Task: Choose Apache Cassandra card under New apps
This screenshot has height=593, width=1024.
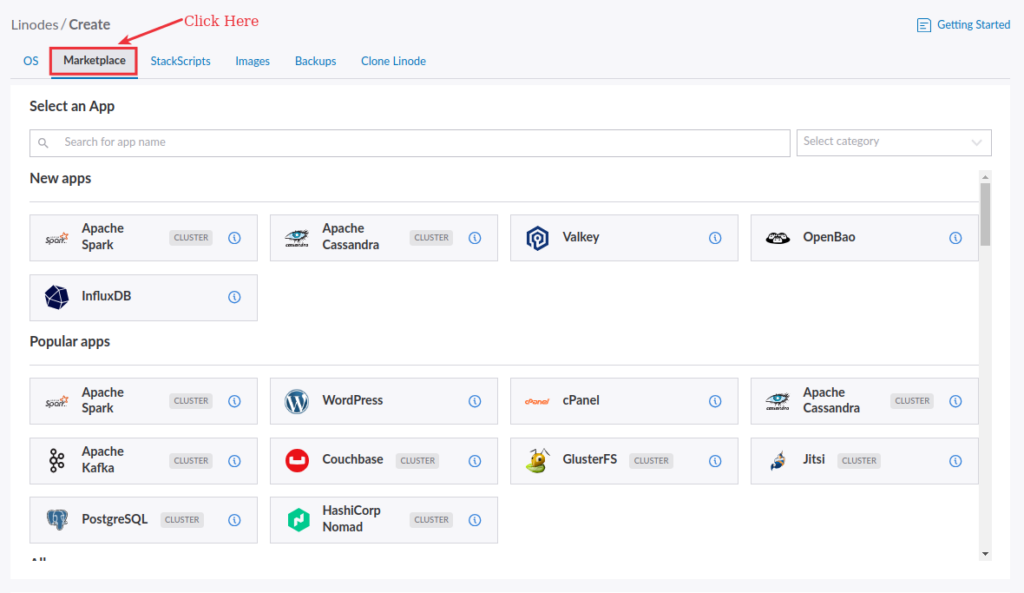Action: point(384,238)
